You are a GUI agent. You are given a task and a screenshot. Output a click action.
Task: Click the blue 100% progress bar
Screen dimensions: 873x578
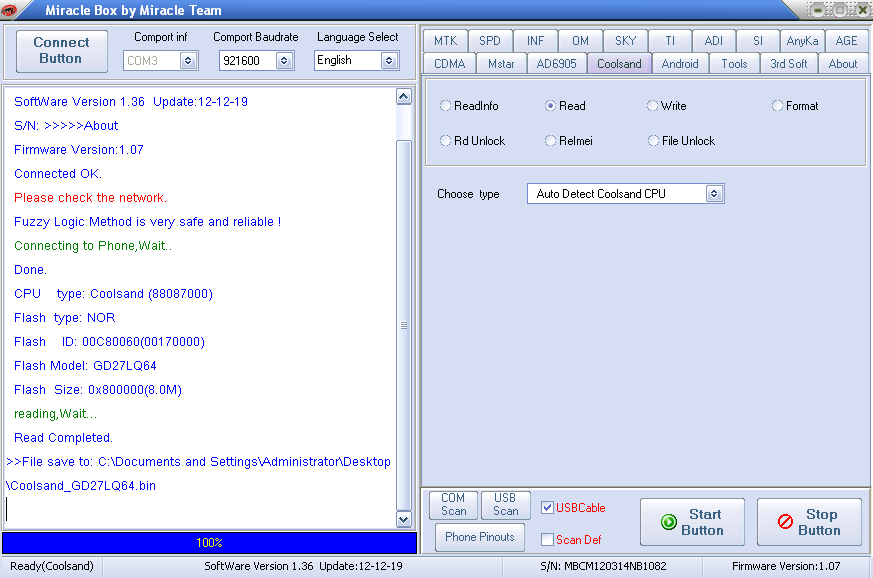click(x=209, y=542)
